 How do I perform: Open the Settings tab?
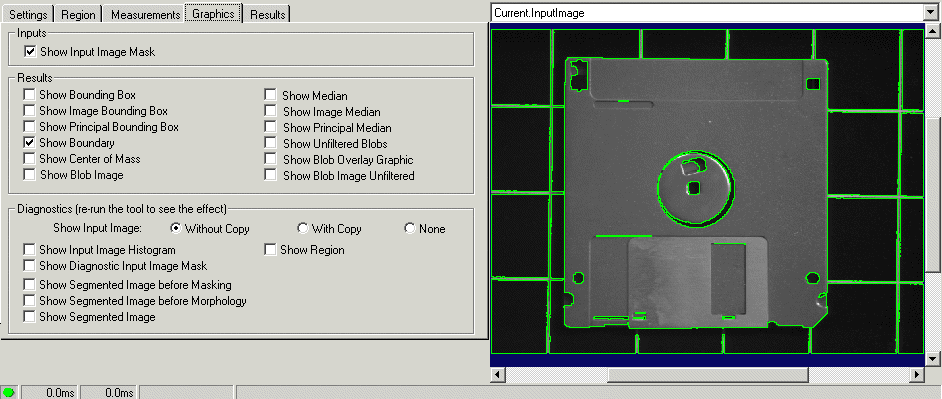tap(28, 14)
